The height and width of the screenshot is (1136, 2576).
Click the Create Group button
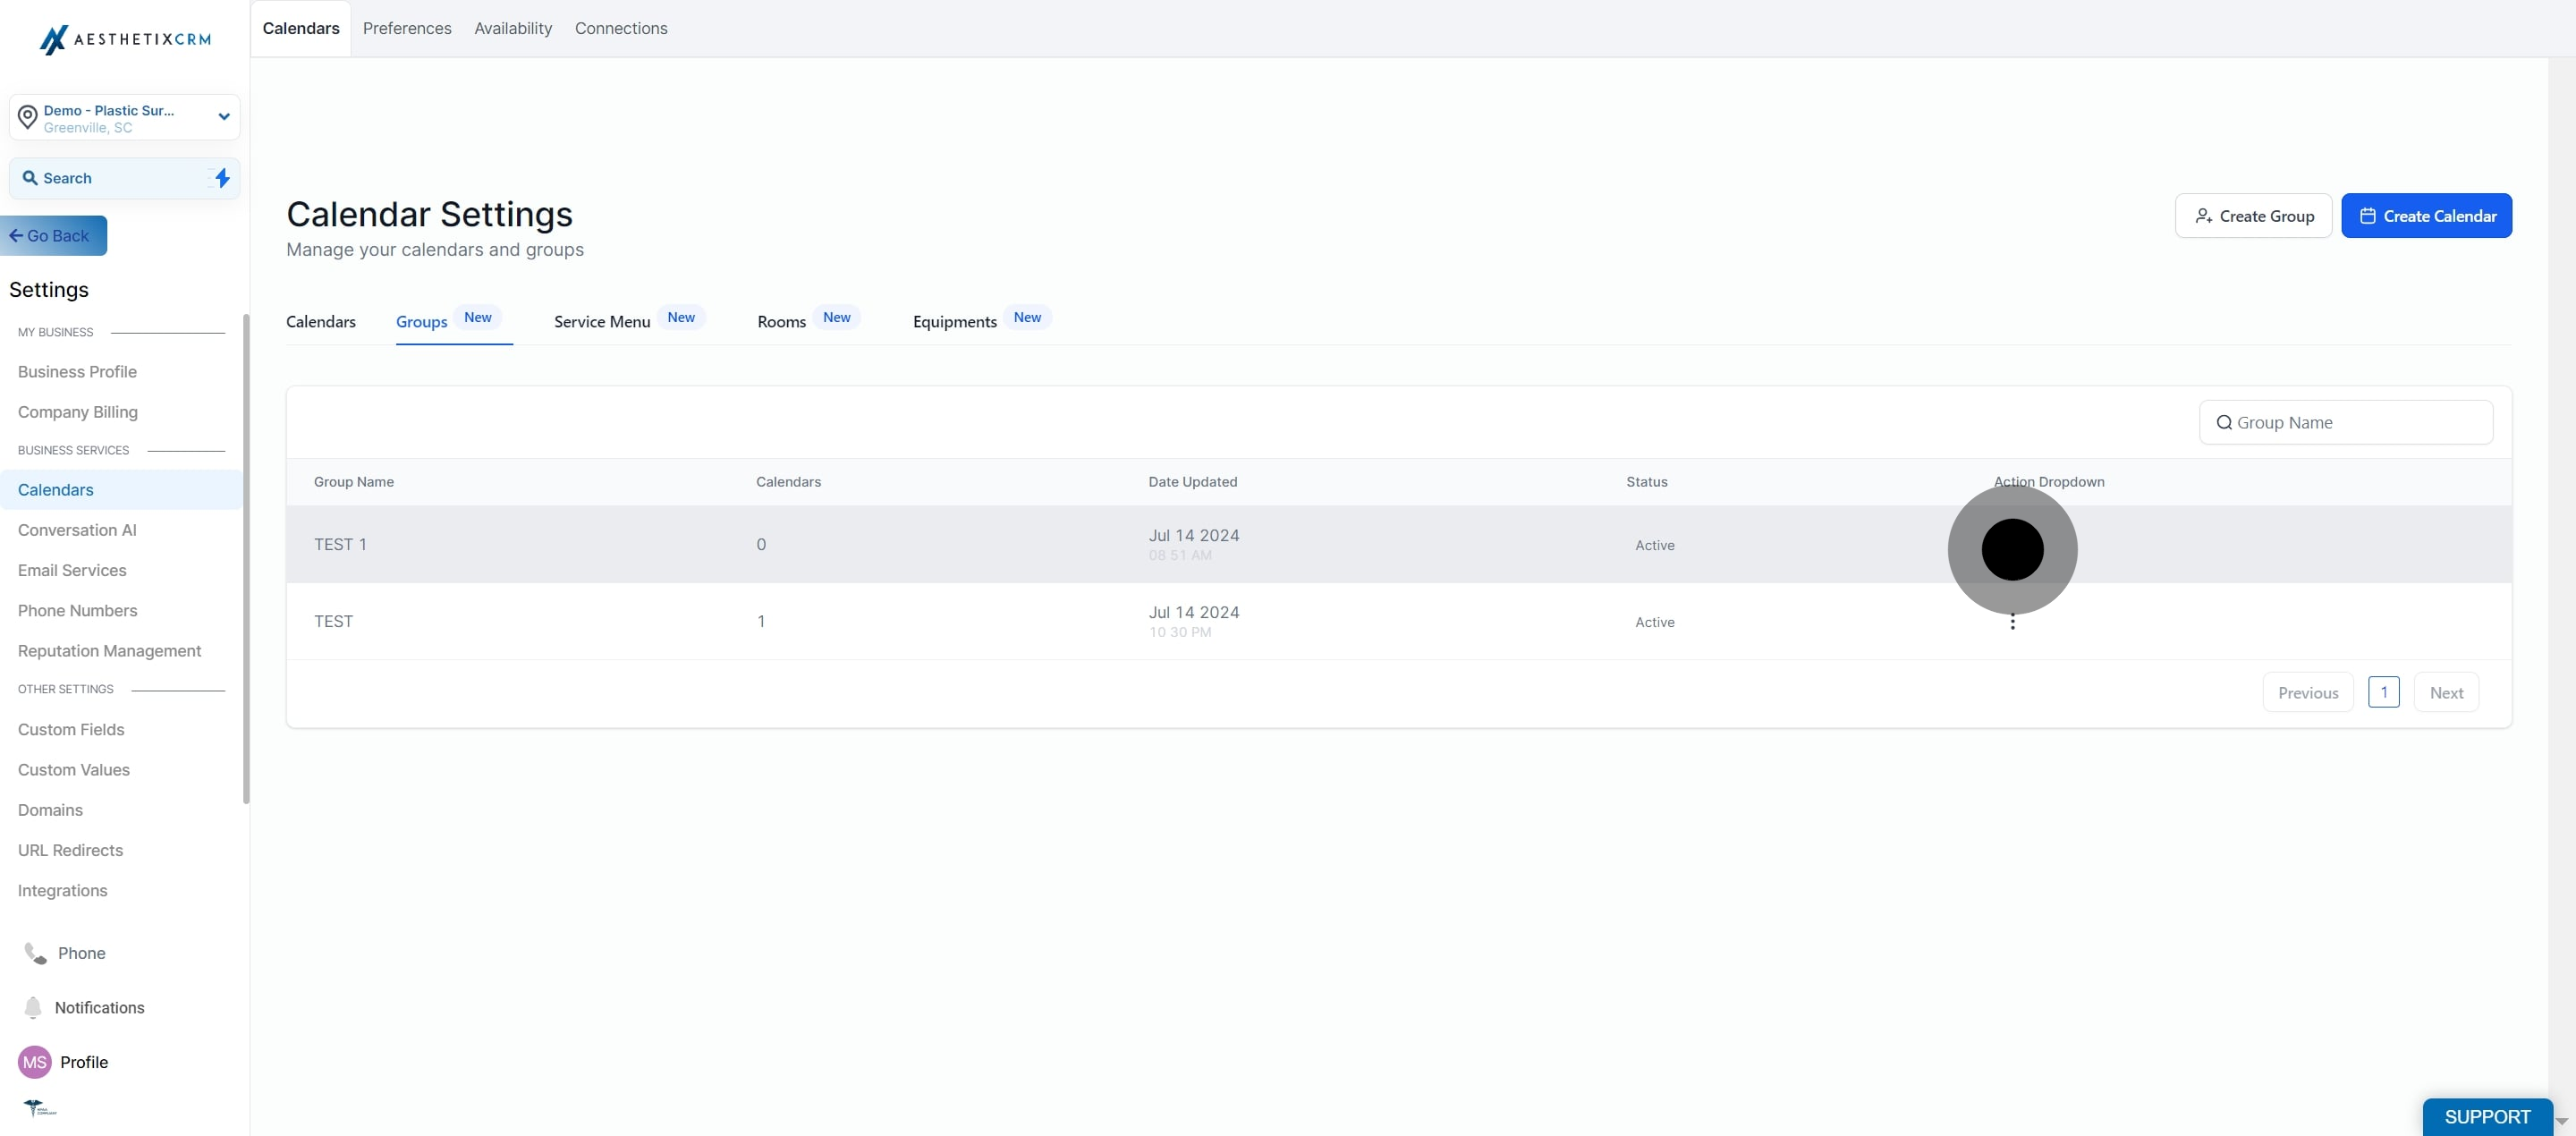2253,216
